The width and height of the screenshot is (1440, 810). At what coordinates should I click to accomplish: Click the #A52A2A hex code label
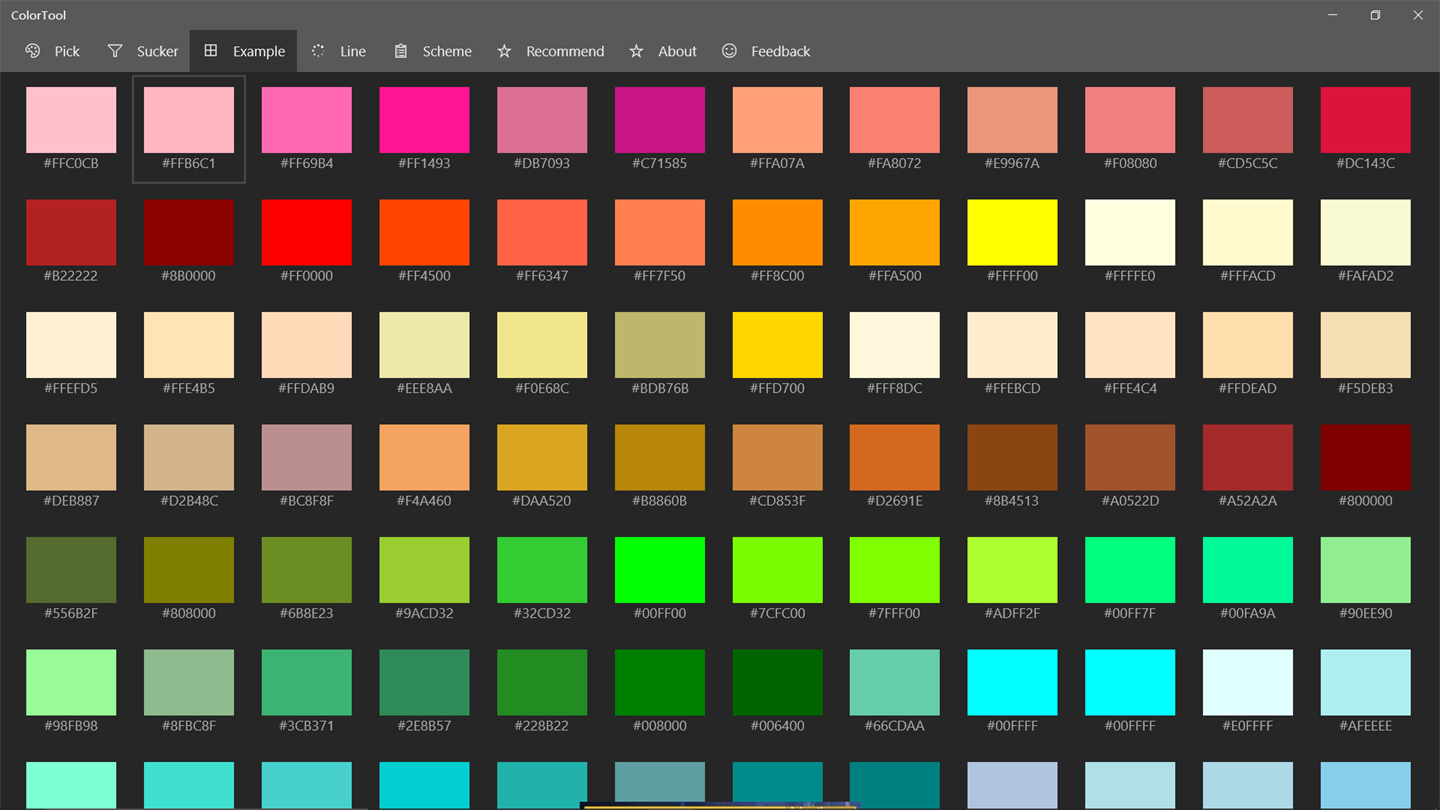point(1248,501)
